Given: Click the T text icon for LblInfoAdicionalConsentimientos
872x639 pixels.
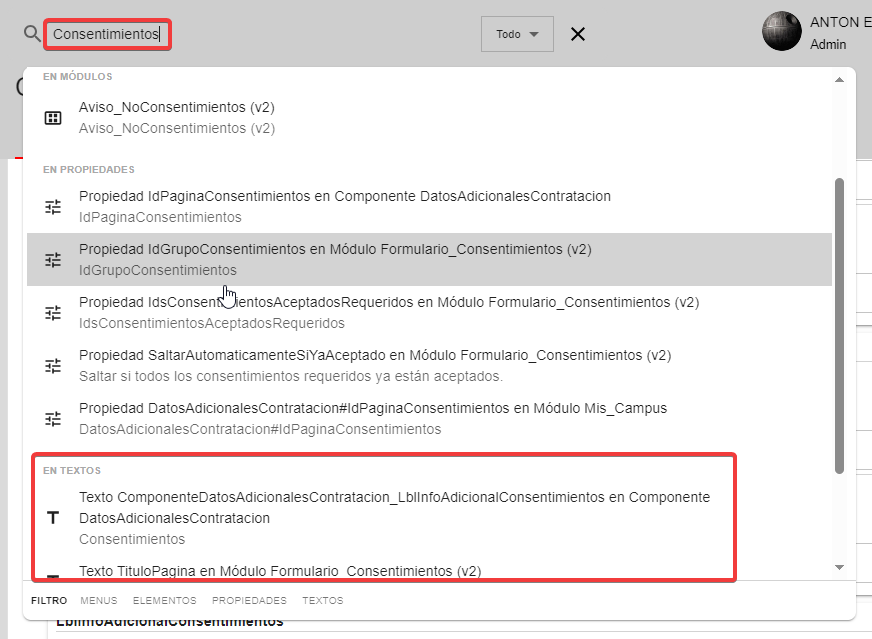Looking at the screenshot, I should coord(53,518).
